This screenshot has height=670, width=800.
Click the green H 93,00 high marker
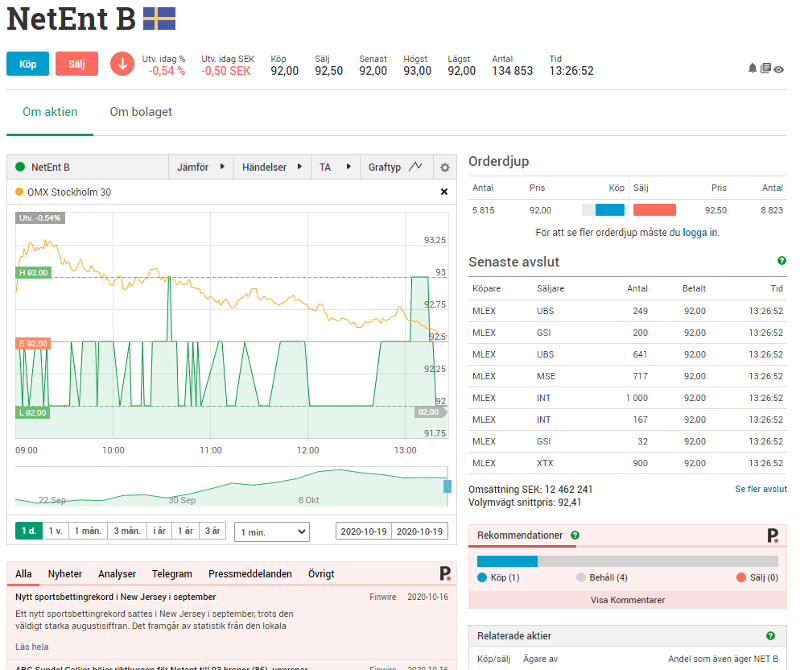(x=33, y=272)
